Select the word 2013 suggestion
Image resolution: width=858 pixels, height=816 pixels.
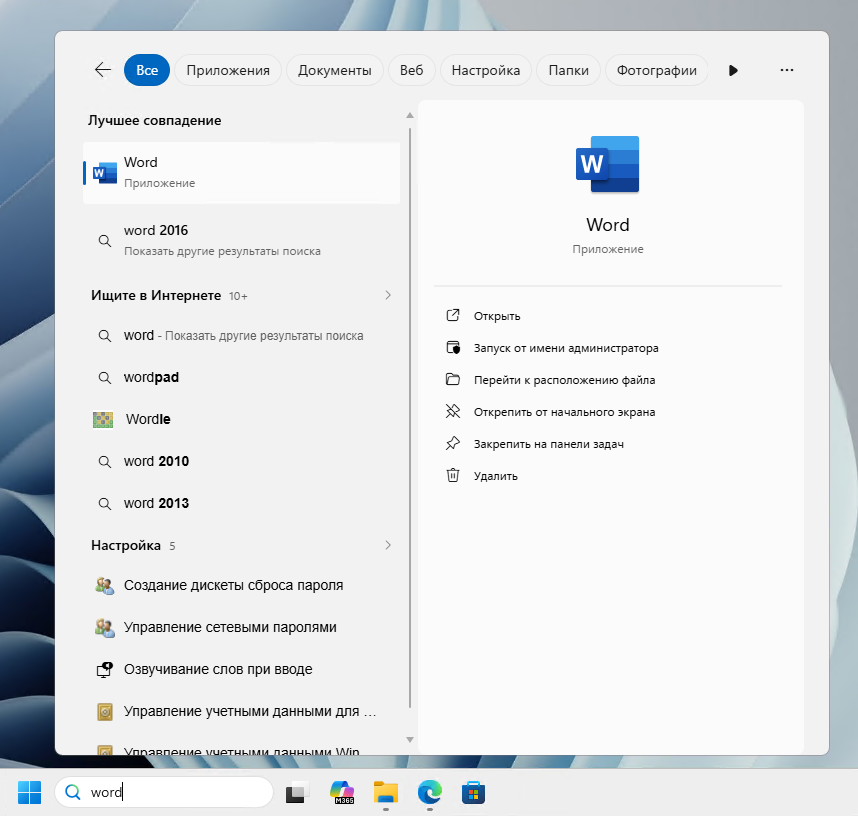241,504
